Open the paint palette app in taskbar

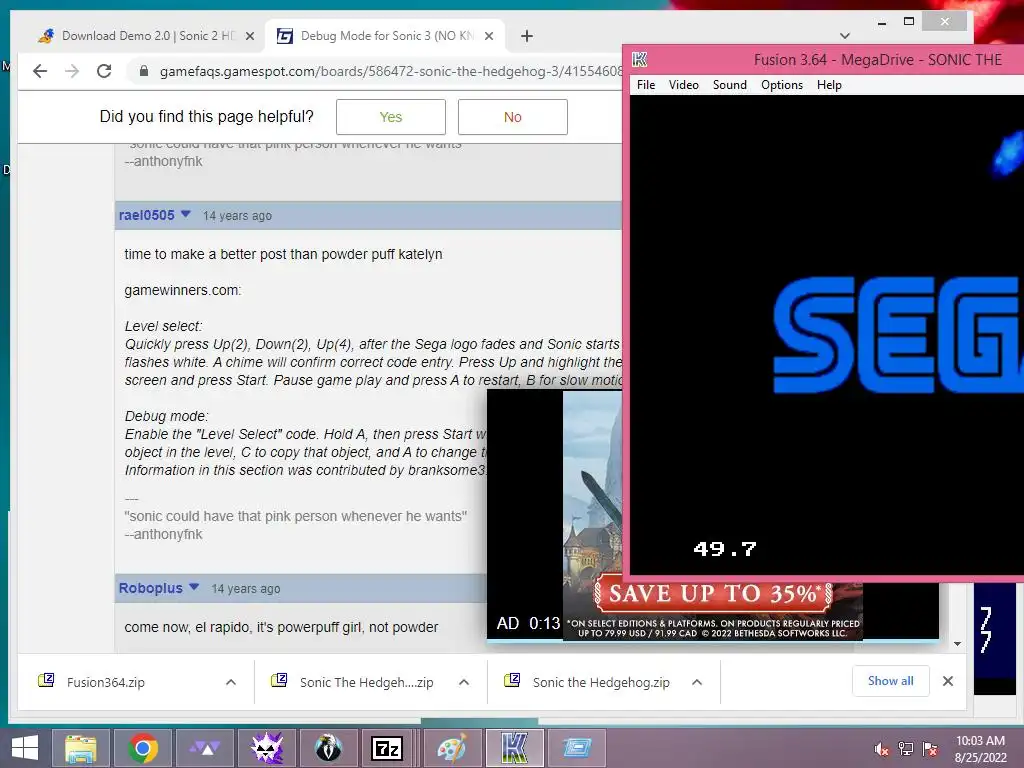click(452, 748)
